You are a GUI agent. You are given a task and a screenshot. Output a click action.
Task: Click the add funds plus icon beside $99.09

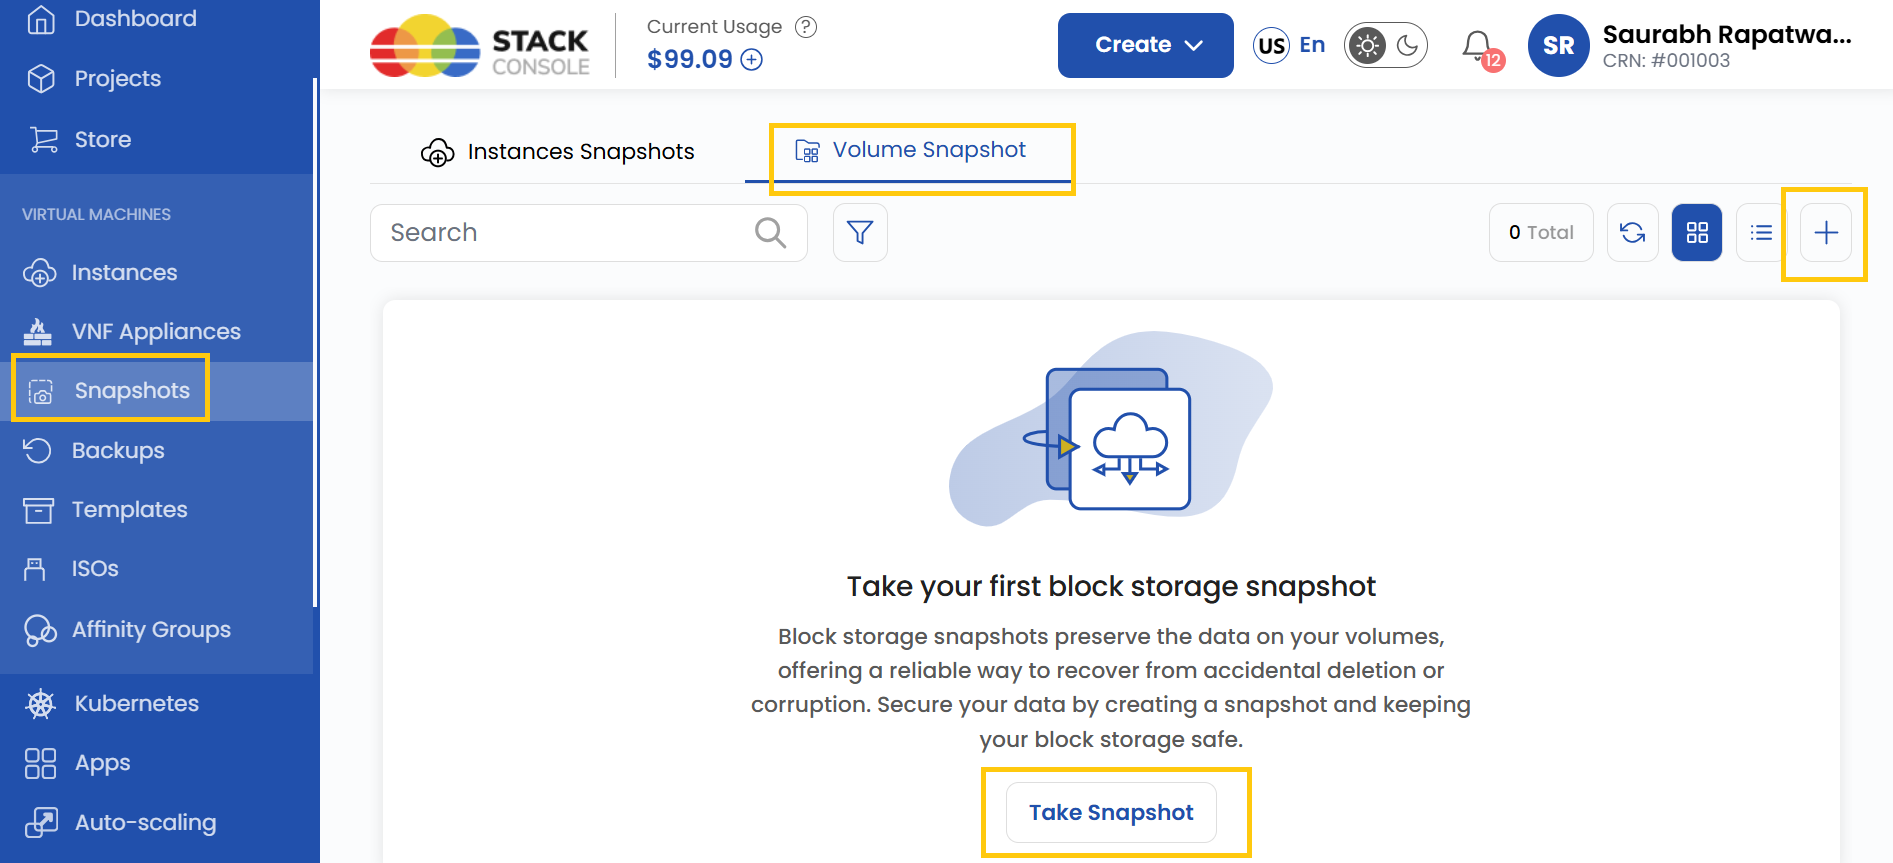point(752,60)
